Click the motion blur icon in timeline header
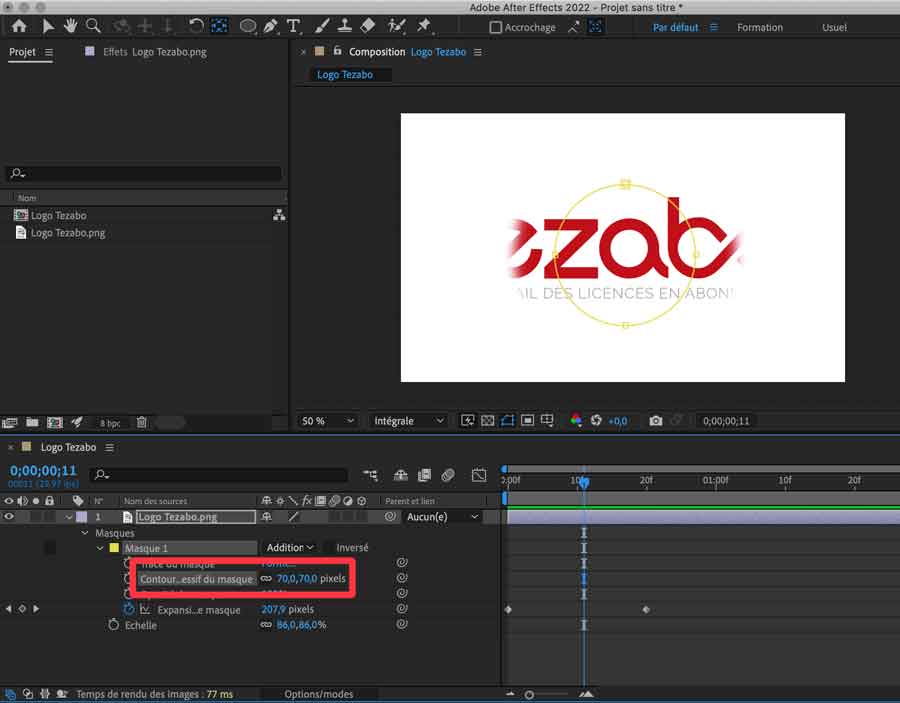Screen dimensions: 900x703 [x=448, y=475]
